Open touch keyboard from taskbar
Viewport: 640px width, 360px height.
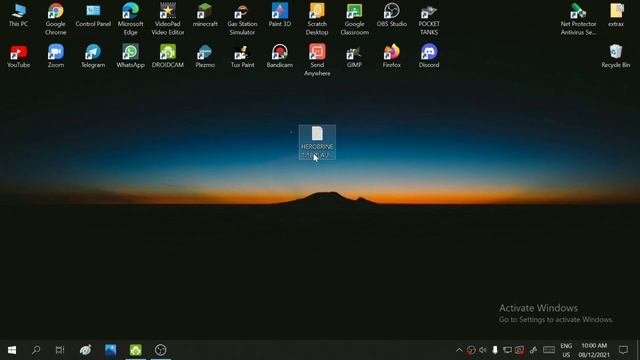tap(549, 350)
